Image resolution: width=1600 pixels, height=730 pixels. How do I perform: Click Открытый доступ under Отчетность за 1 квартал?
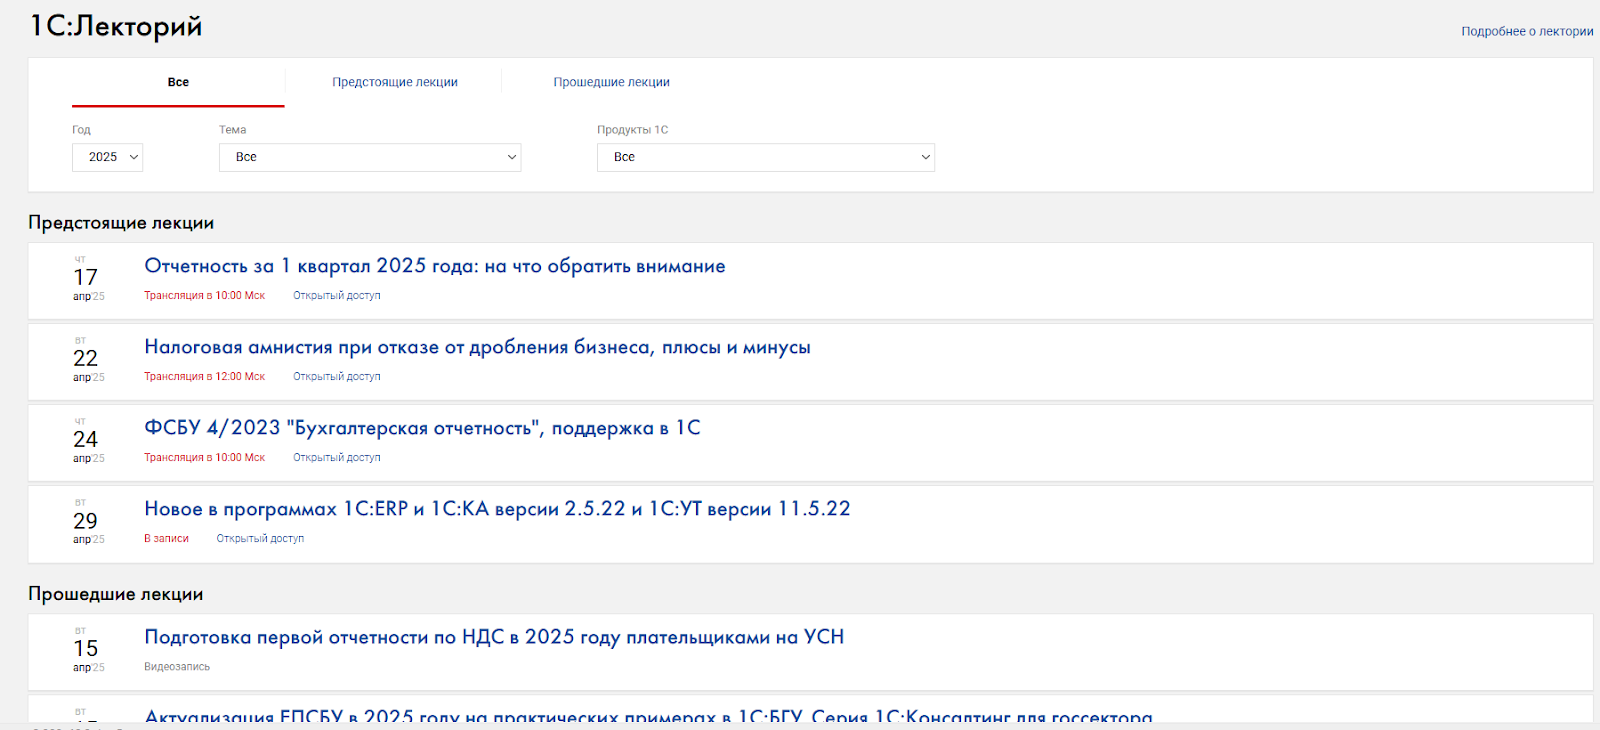(x=337, y=296)
